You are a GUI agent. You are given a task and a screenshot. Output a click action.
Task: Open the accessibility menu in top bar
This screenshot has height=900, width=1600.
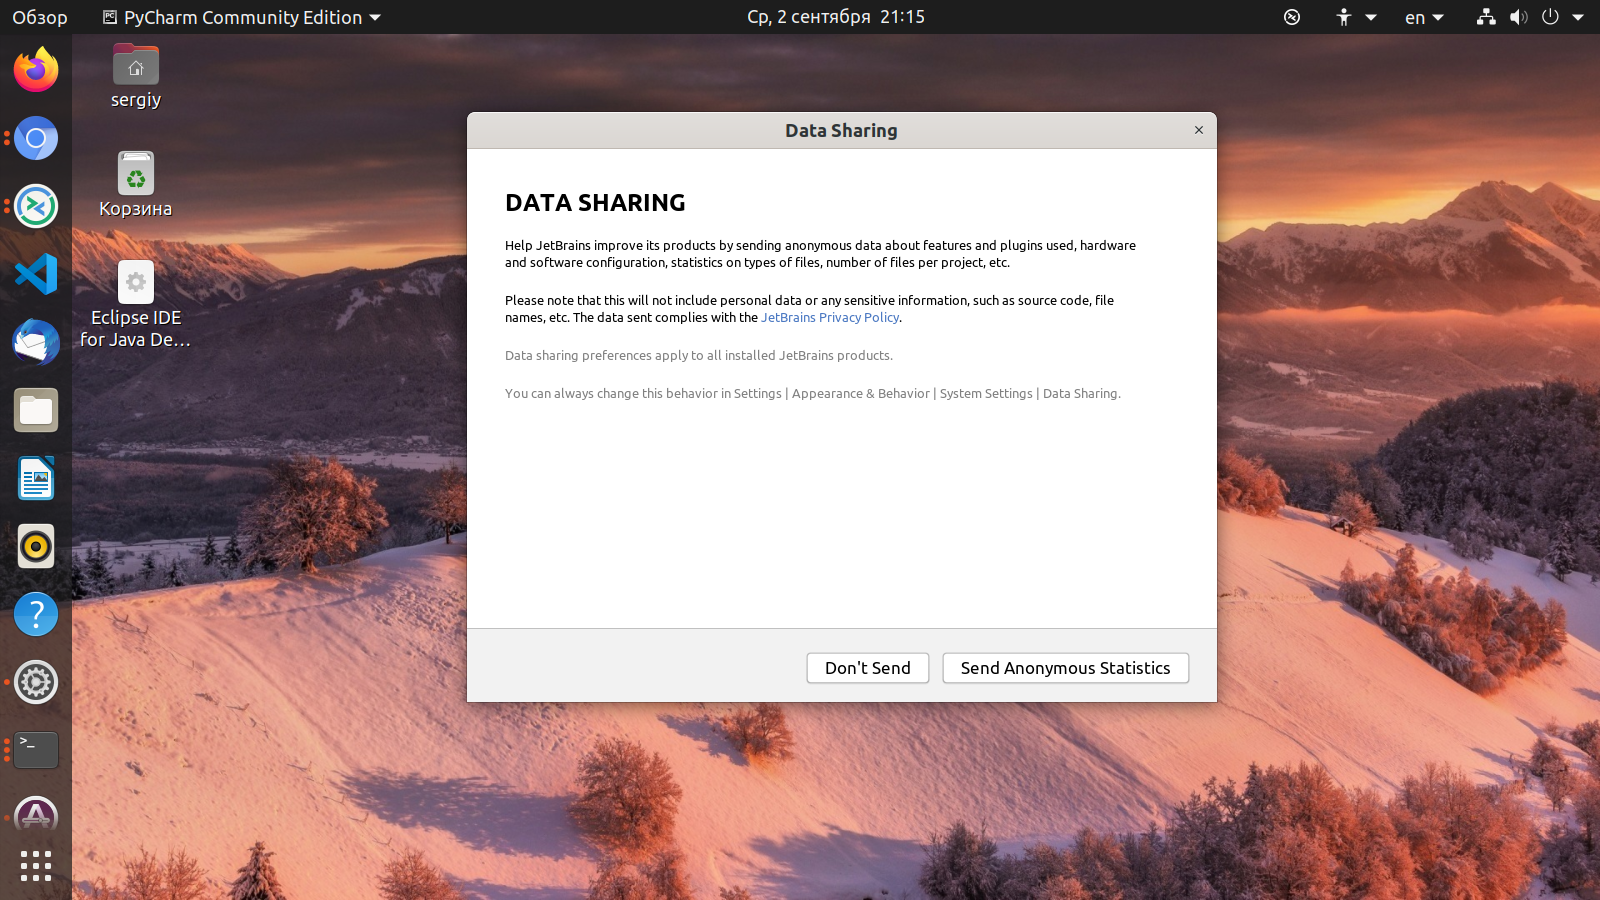(x=1355, y=17)
